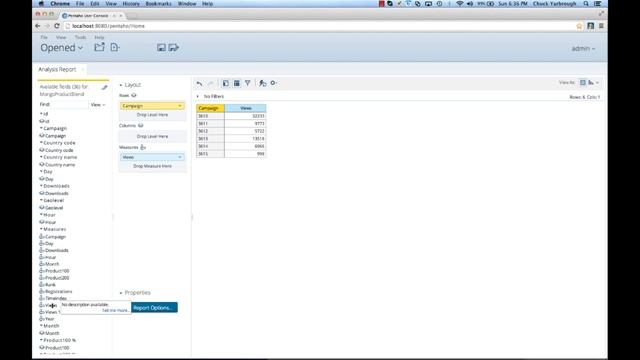Open the Pentaho View menu
Image resolution: width=640 pixels, height=360 pixels.
(x=61, y=37)
